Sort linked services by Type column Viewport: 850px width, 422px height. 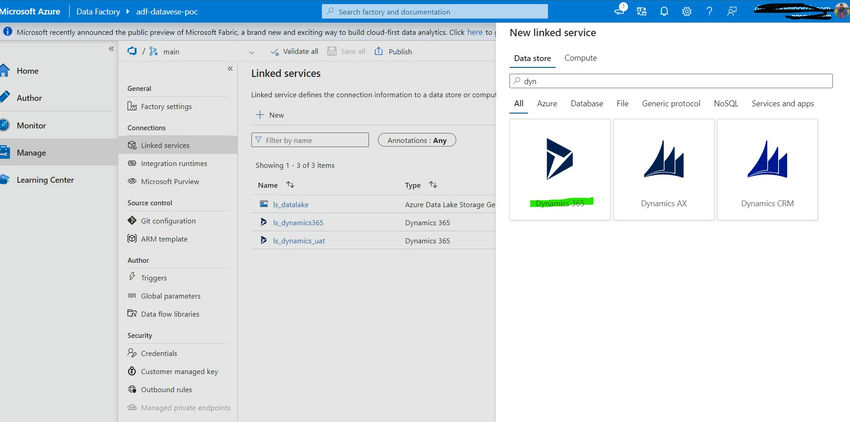coord(434,185)
